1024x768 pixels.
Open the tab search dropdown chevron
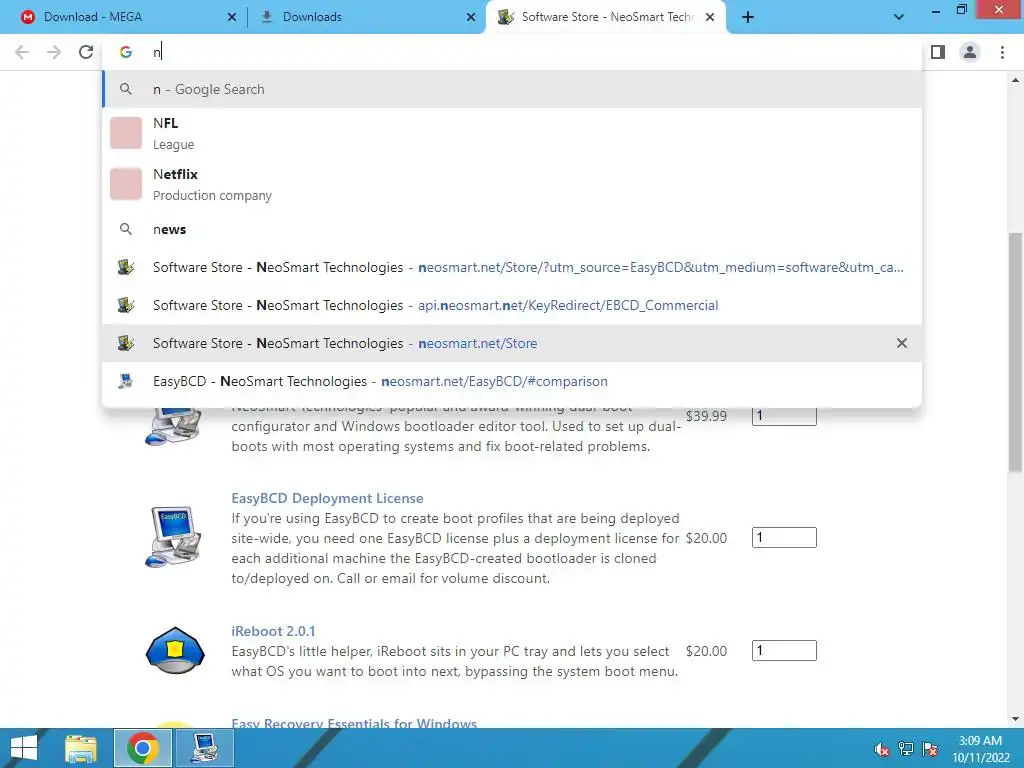point(899,17)
